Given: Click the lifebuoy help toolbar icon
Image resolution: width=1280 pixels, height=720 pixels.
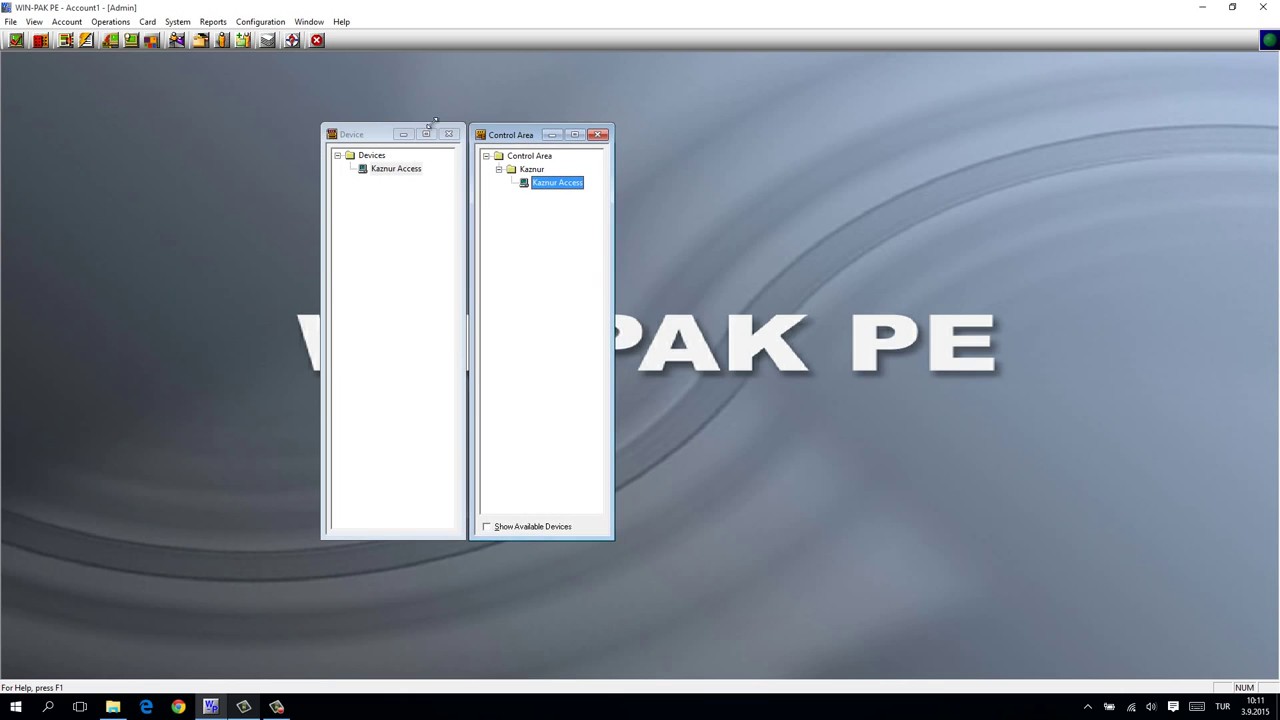Looking at the screenshot, I should click(x=292, y=40).
